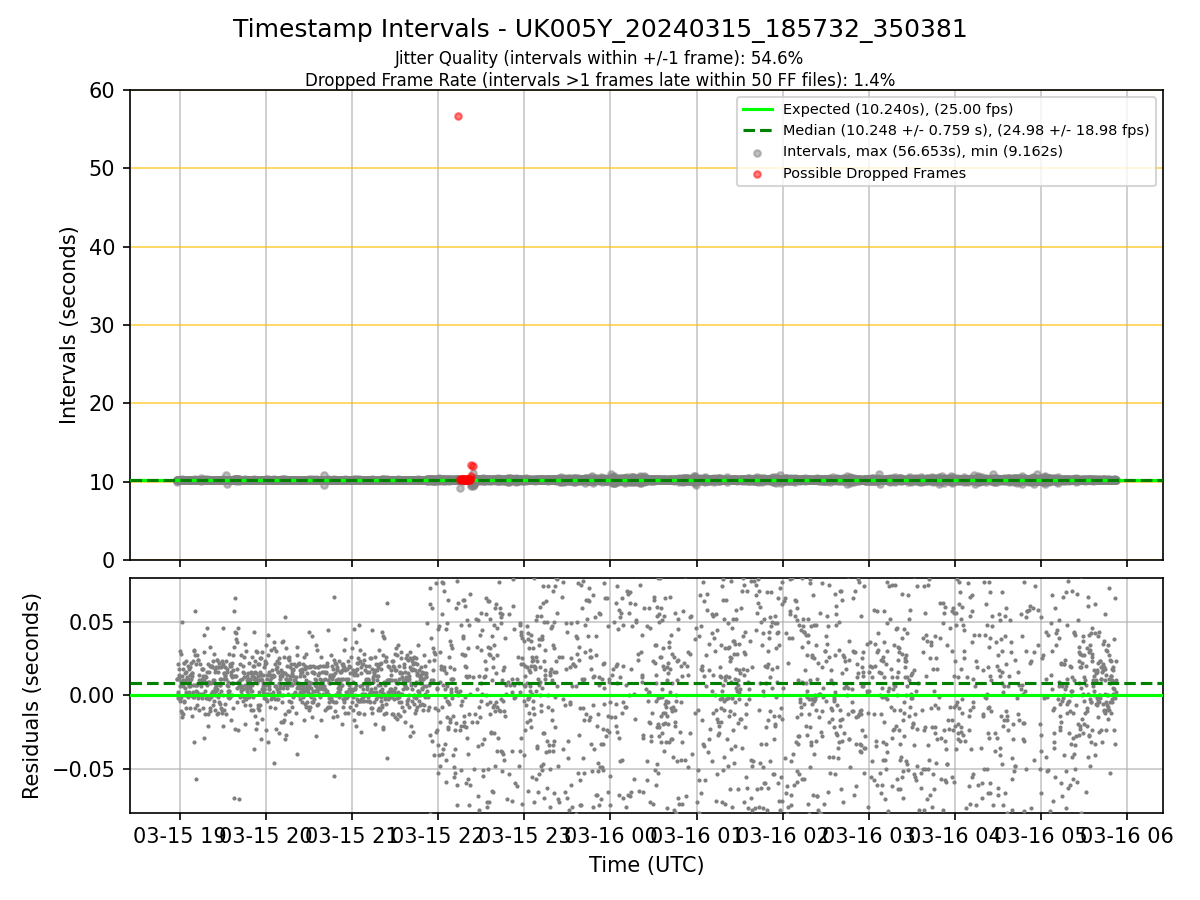
Task: Click the plot title 'Timestamp Intervals - UK005Y_20240315_185732_350381'
Action: click(600, 29)
